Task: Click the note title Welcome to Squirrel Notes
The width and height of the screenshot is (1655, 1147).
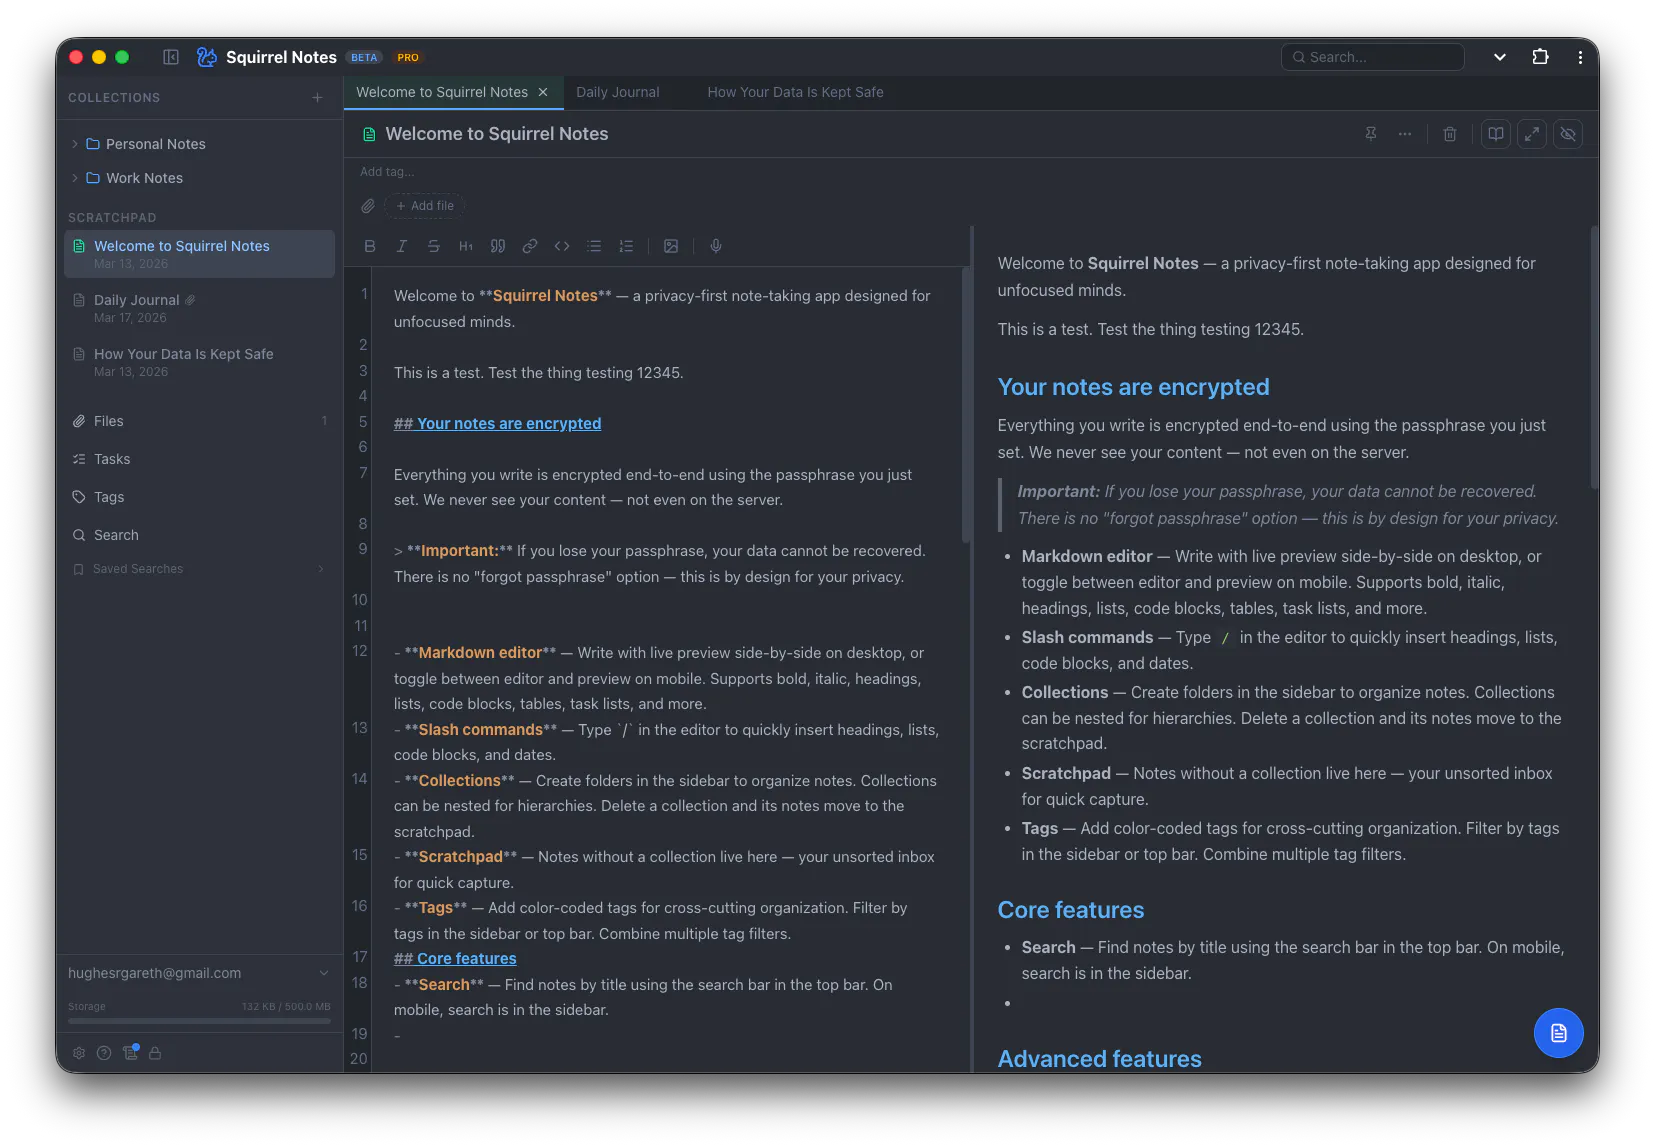Action: [x=496, y=134]
